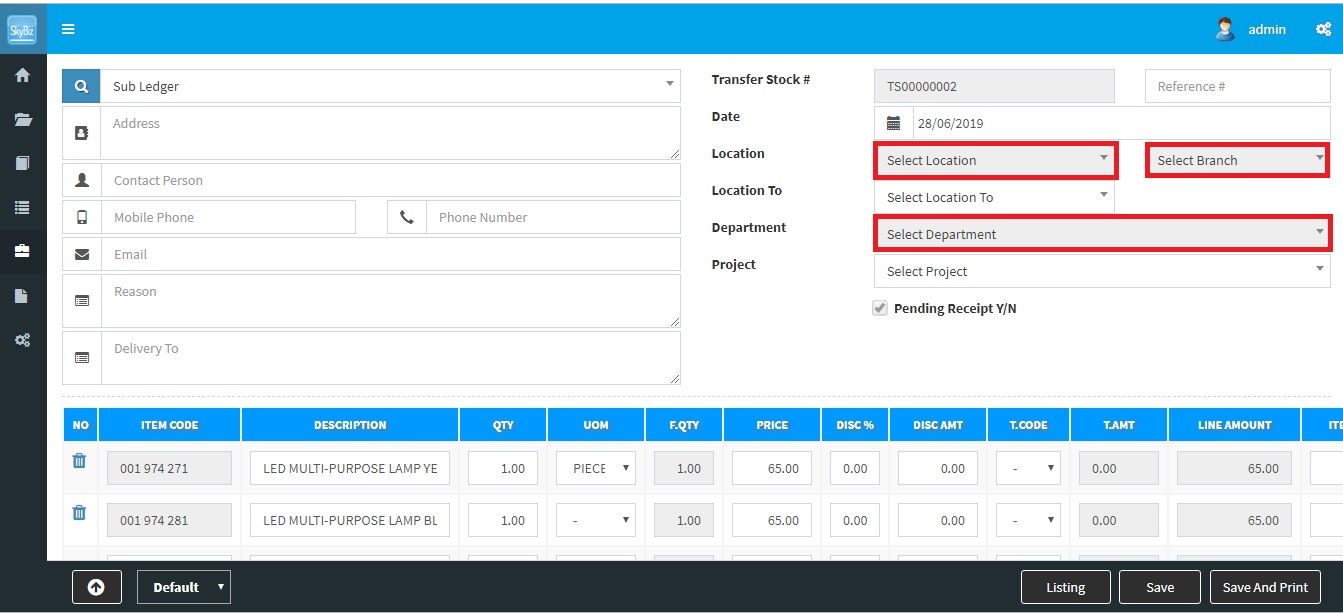Open the list icon menu in sidebar
This screenshot has height=613, width=1343.
click(x=22, y=208)
